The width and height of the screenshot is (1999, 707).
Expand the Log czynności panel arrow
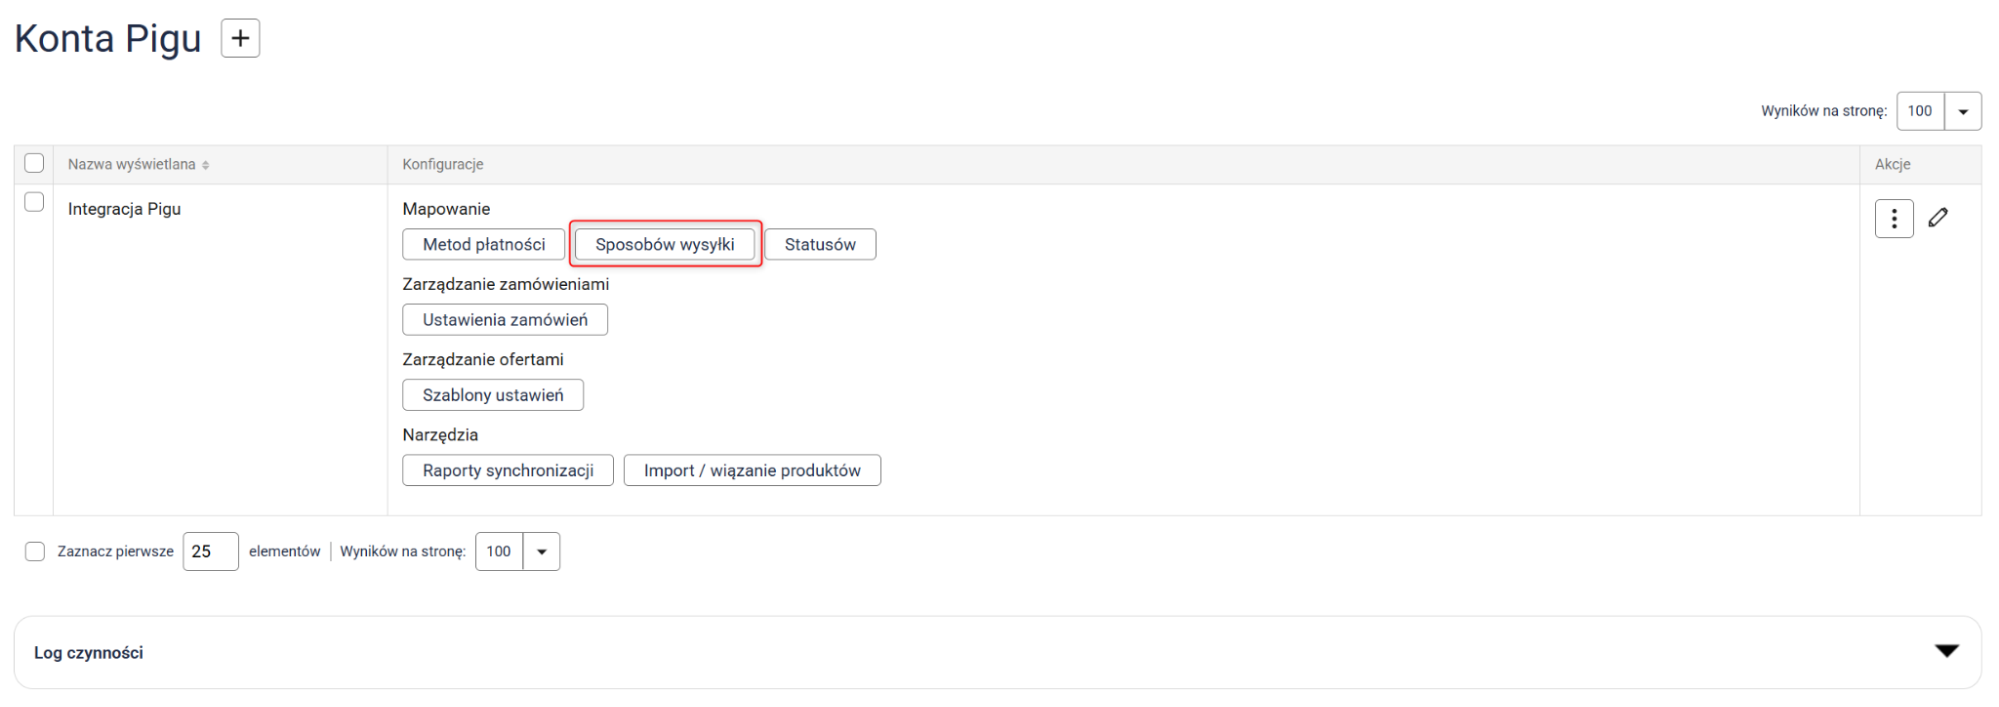[x=1946, y=651]
